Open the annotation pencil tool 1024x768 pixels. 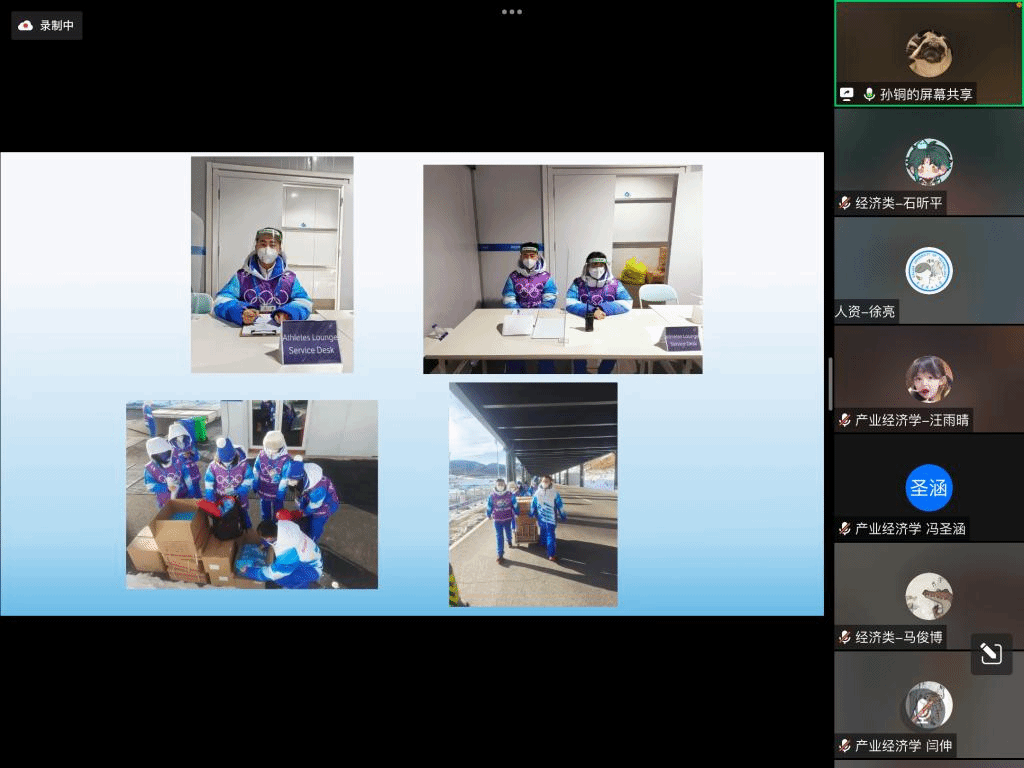[991, 654]
